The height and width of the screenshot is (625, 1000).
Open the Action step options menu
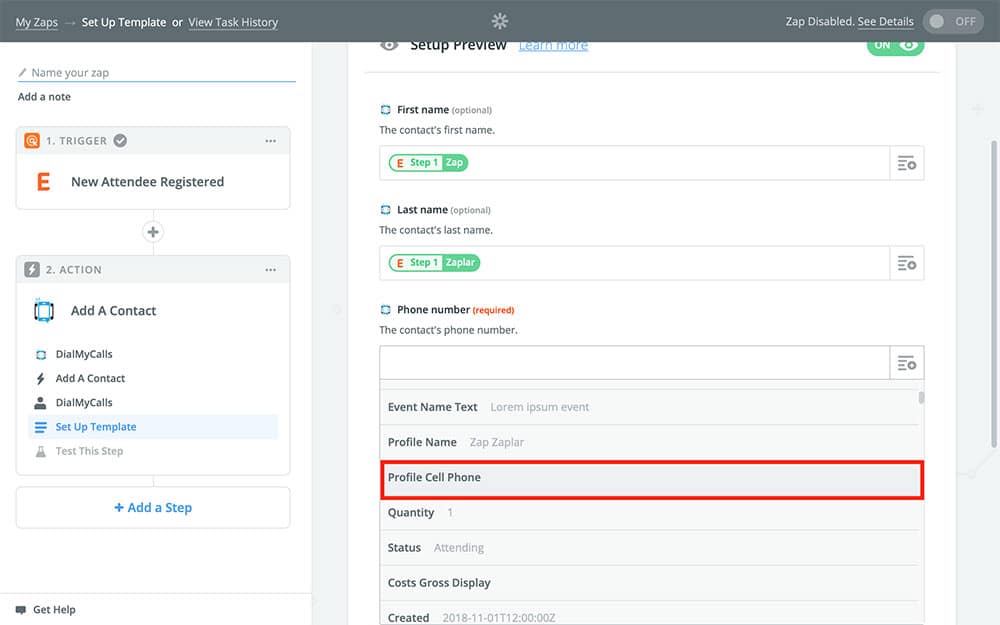pos(271,270)
